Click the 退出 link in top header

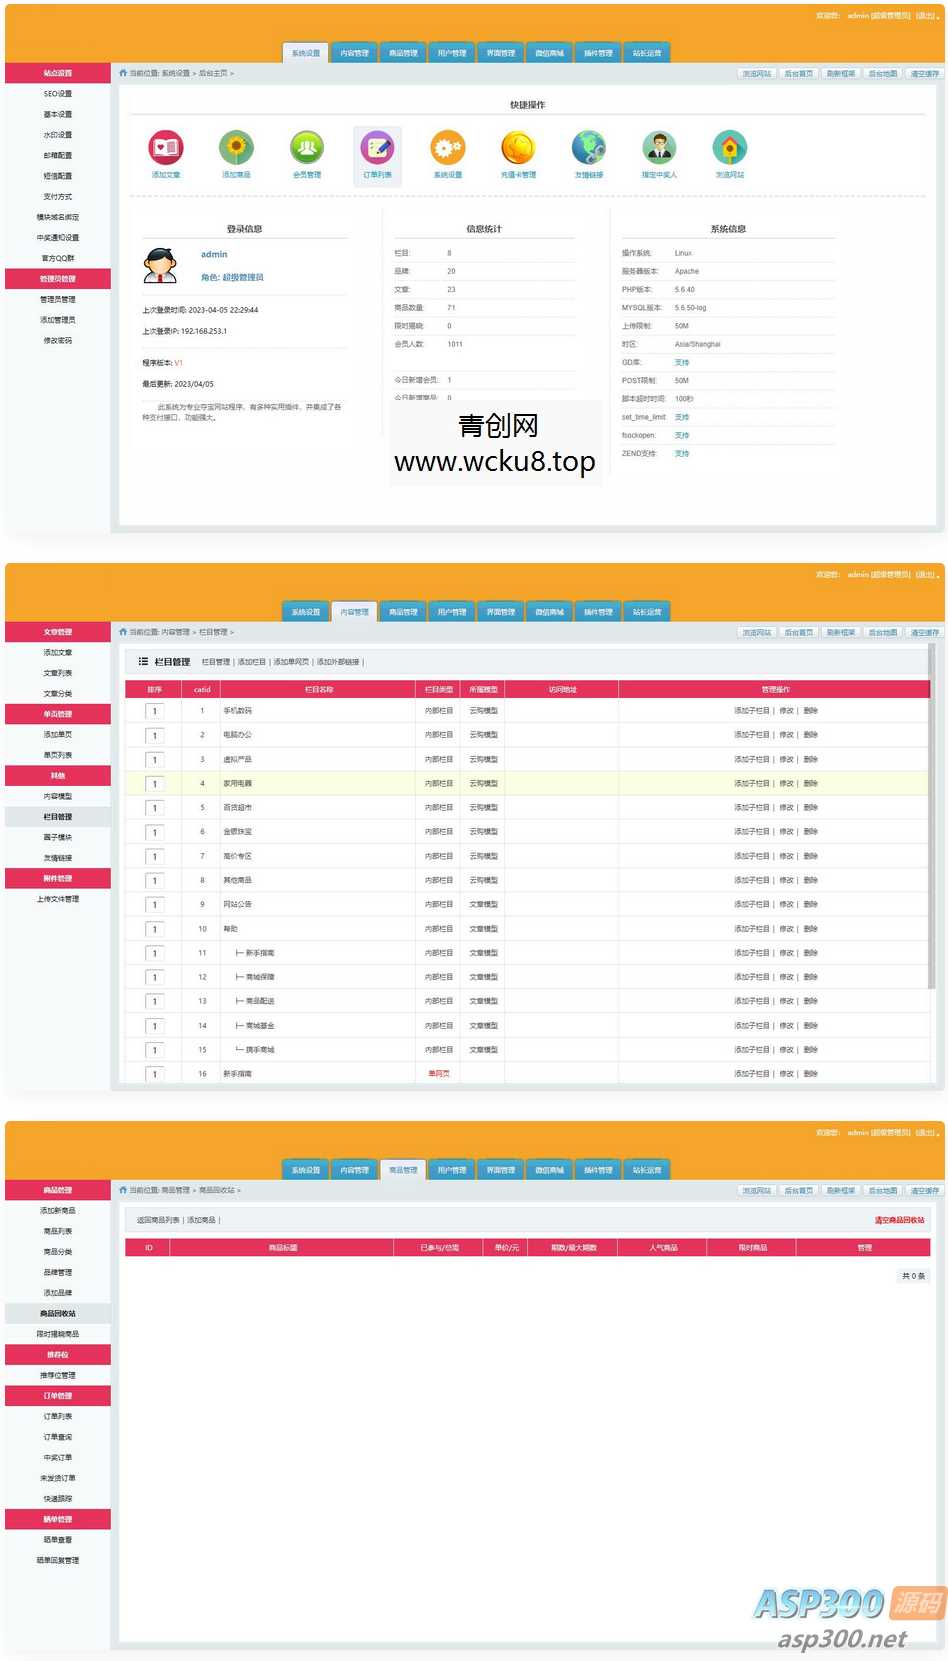click(x=926, y=15)
